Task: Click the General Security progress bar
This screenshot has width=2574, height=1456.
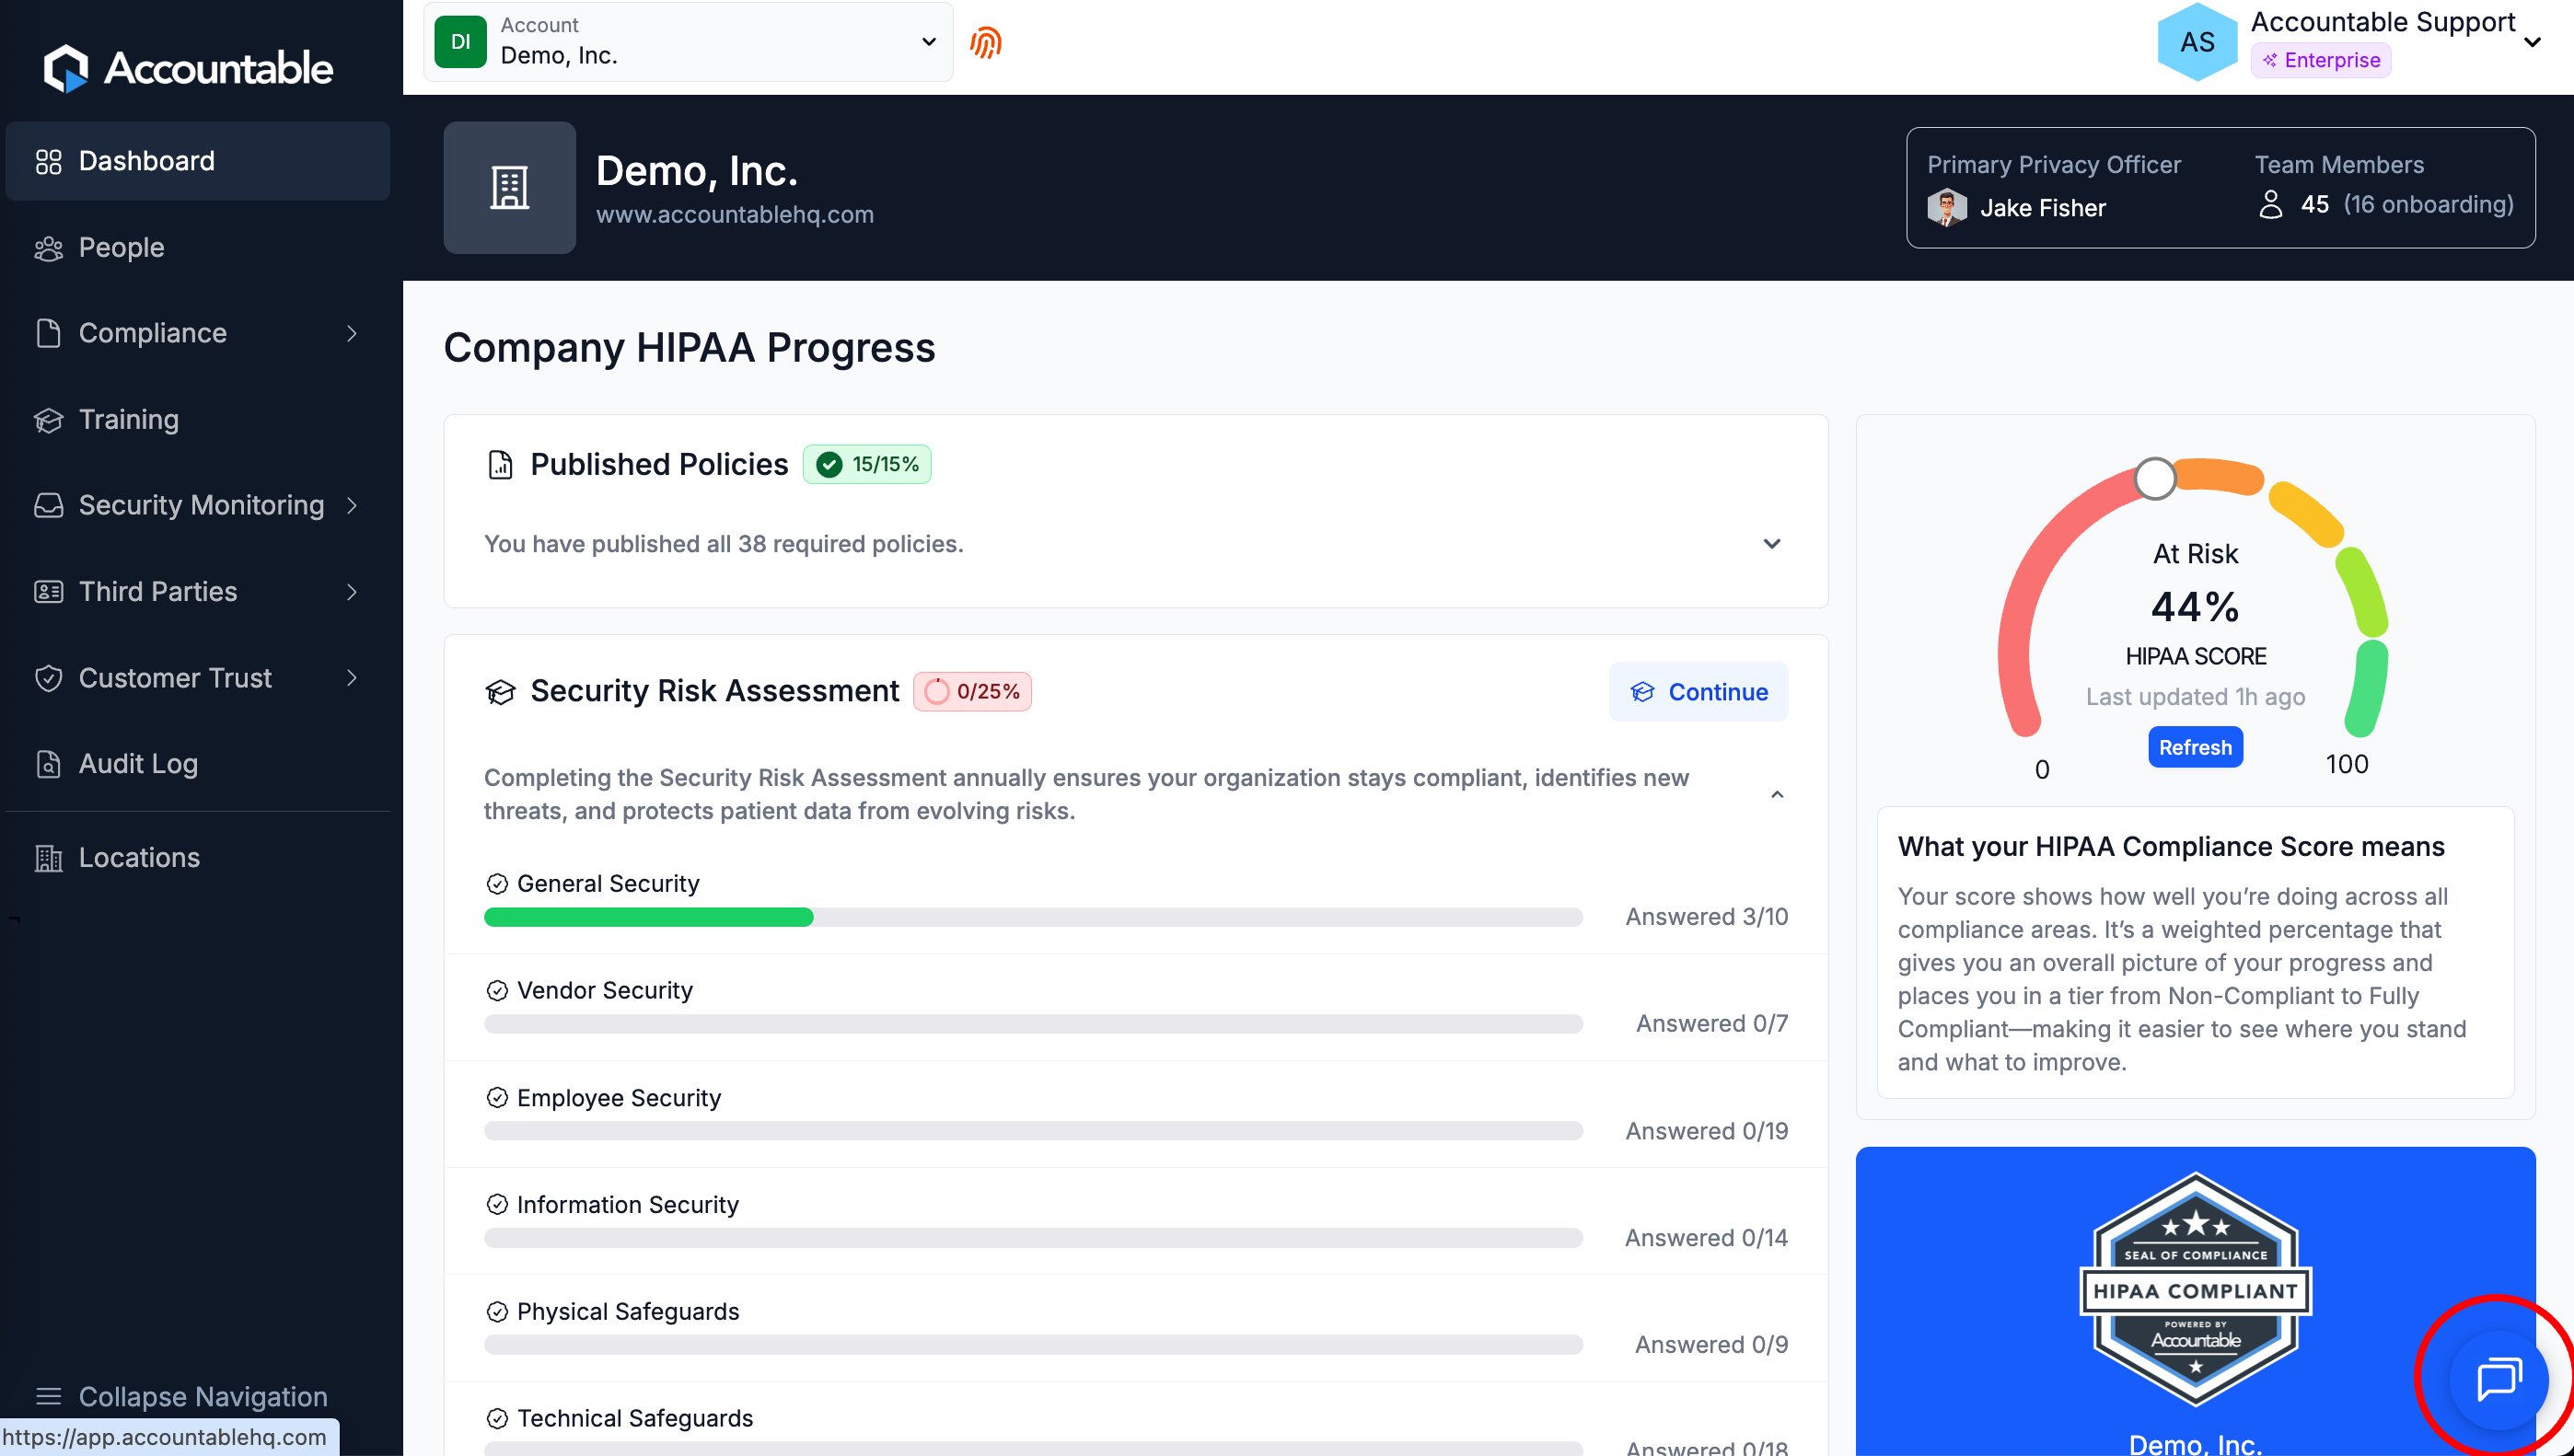Action: pos(1032,917)
